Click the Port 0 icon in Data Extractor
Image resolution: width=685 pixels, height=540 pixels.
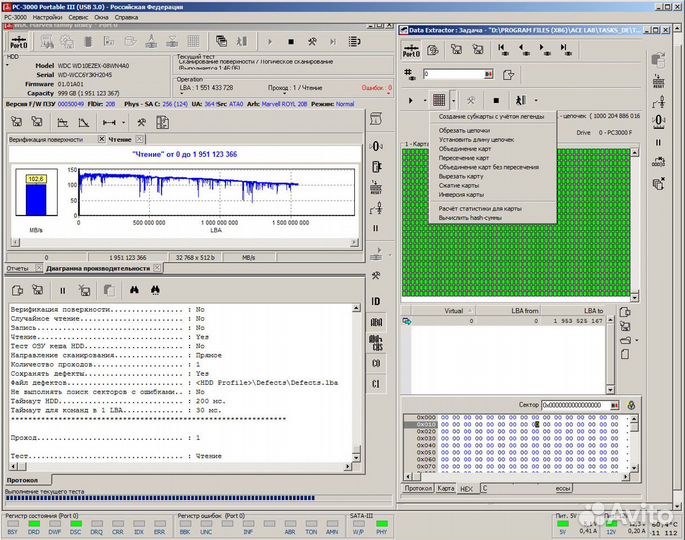(x=411, y=51)
